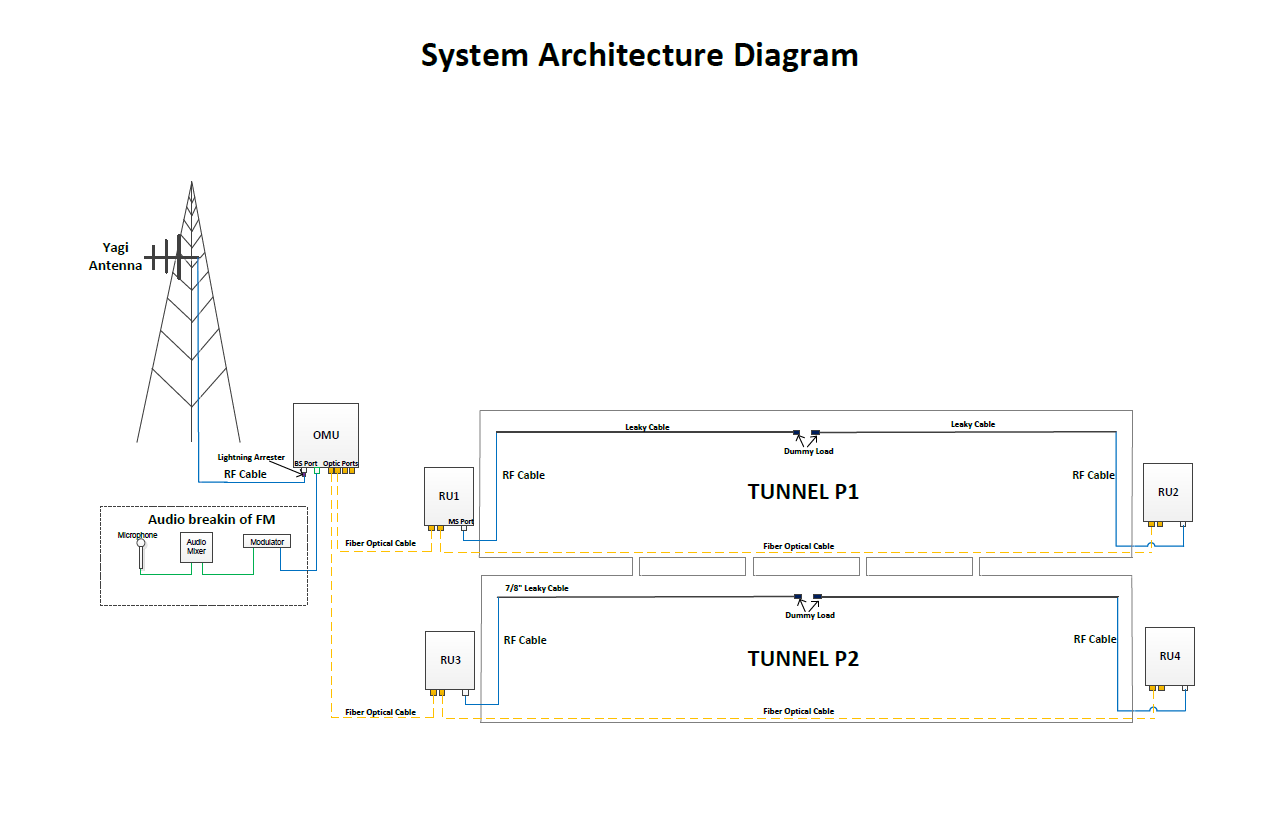Select the Audio breakin of FM heading
1268x822 pixels.
(x=211, y=519)
